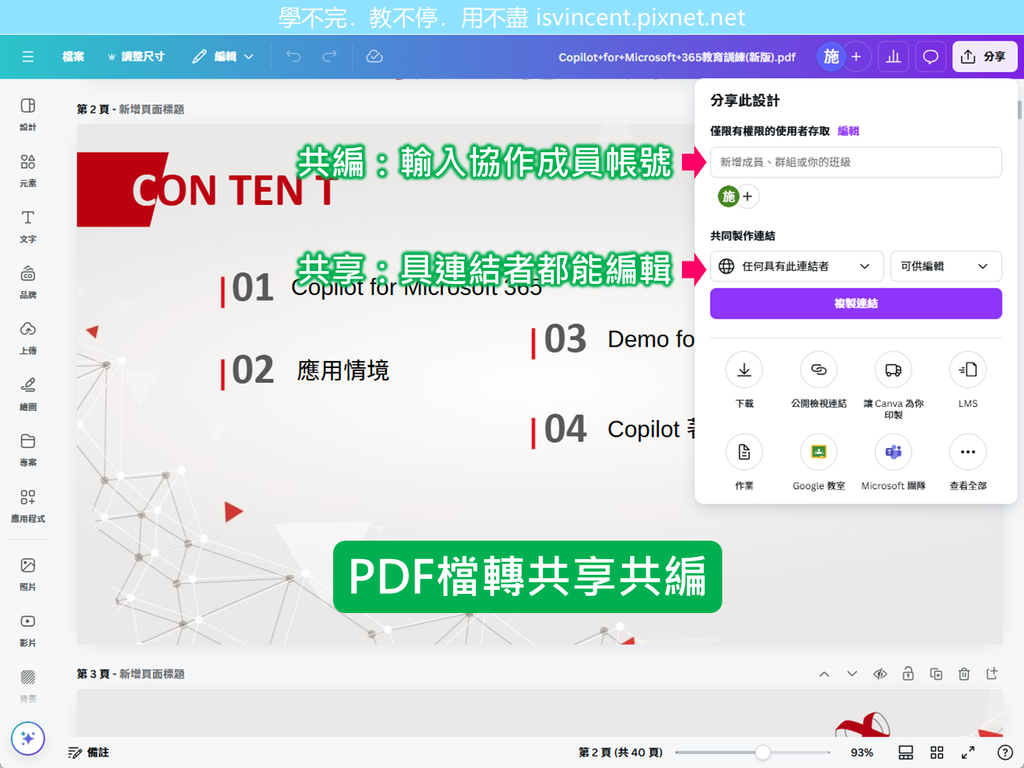Screen dimensions: 1024x768
Task: Click page 3 title 新增頁面標題
Action: click(x=152, y=673)
